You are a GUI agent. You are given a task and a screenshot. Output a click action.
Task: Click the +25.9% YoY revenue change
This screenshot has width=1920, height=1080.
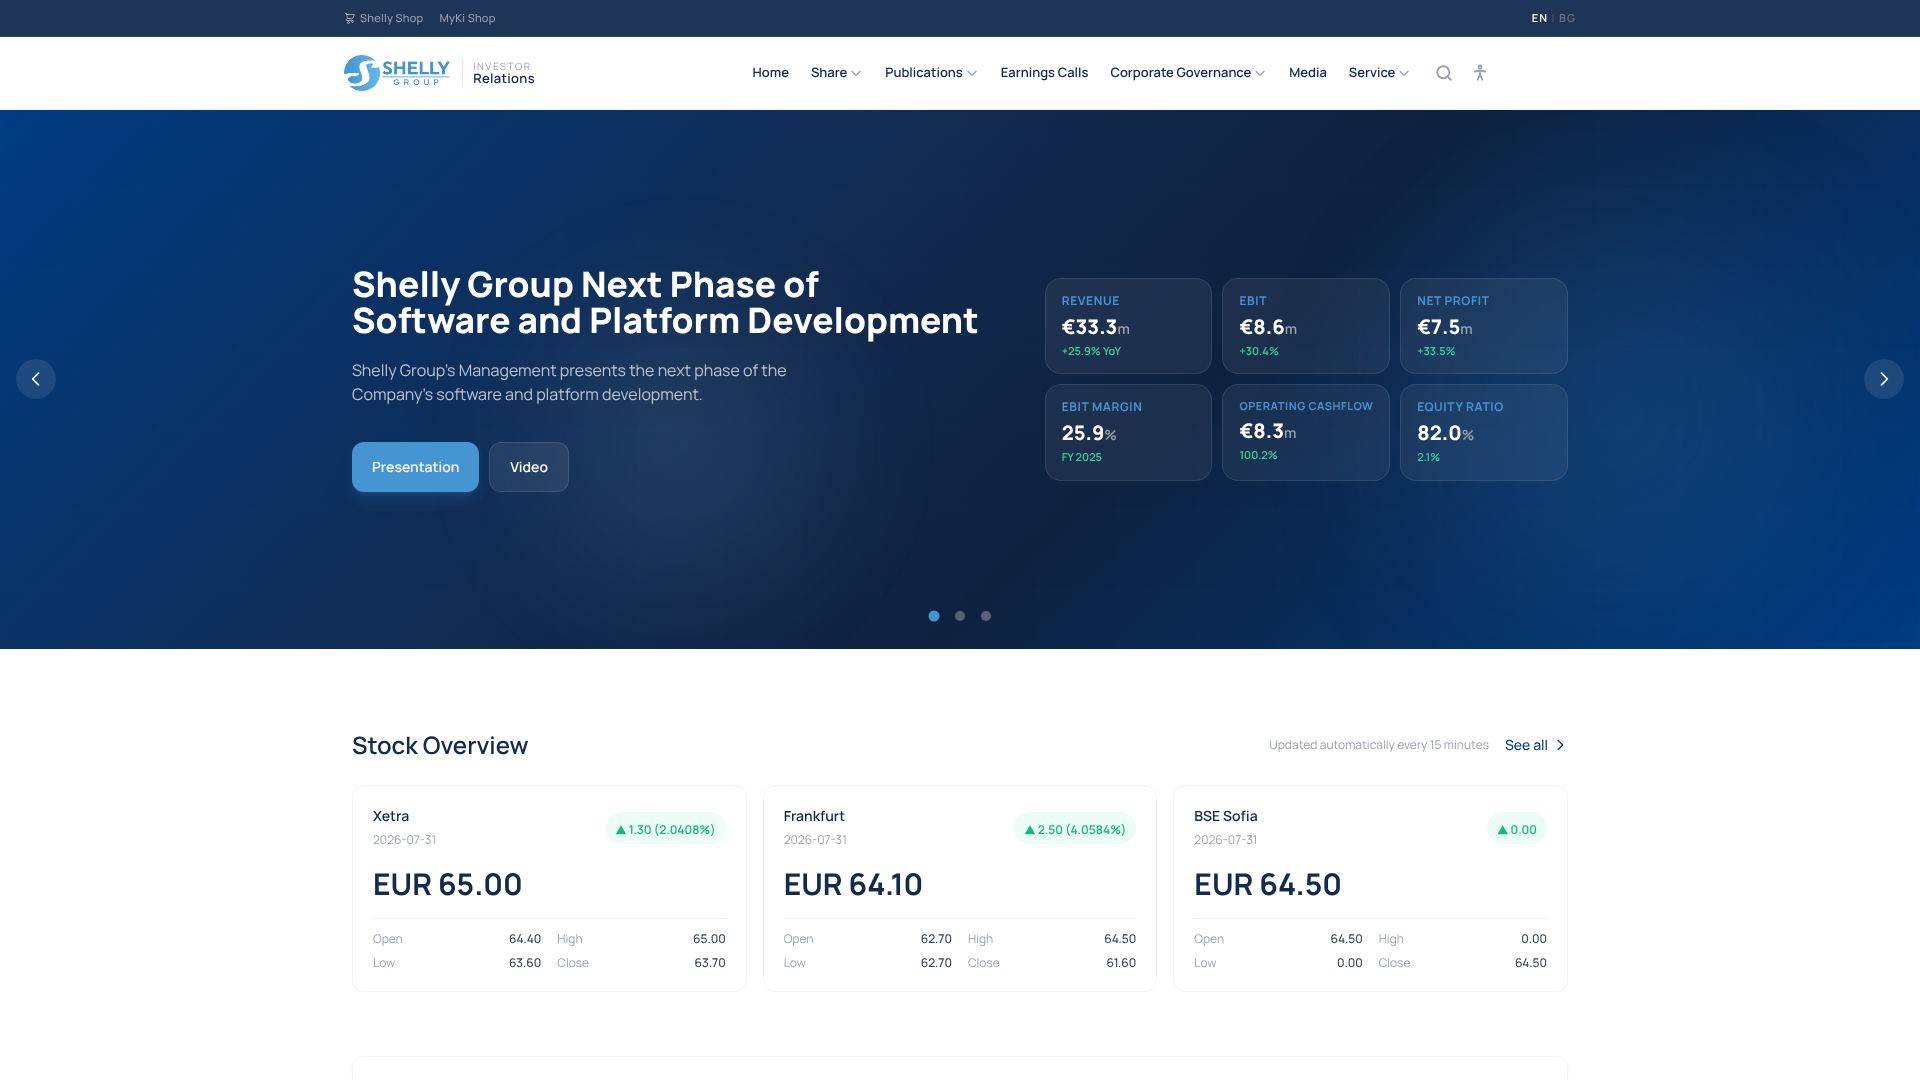point(1091,351)
